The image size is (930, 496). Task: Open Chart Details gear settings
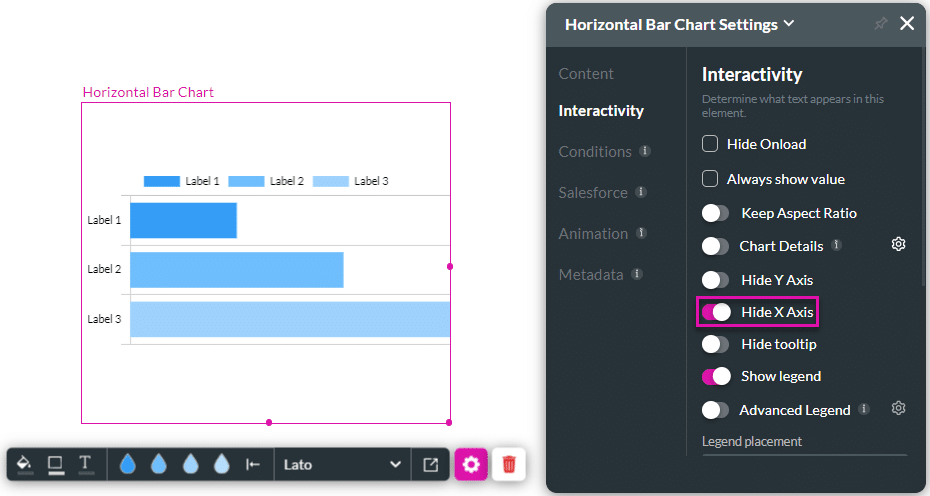pos(898,244)
